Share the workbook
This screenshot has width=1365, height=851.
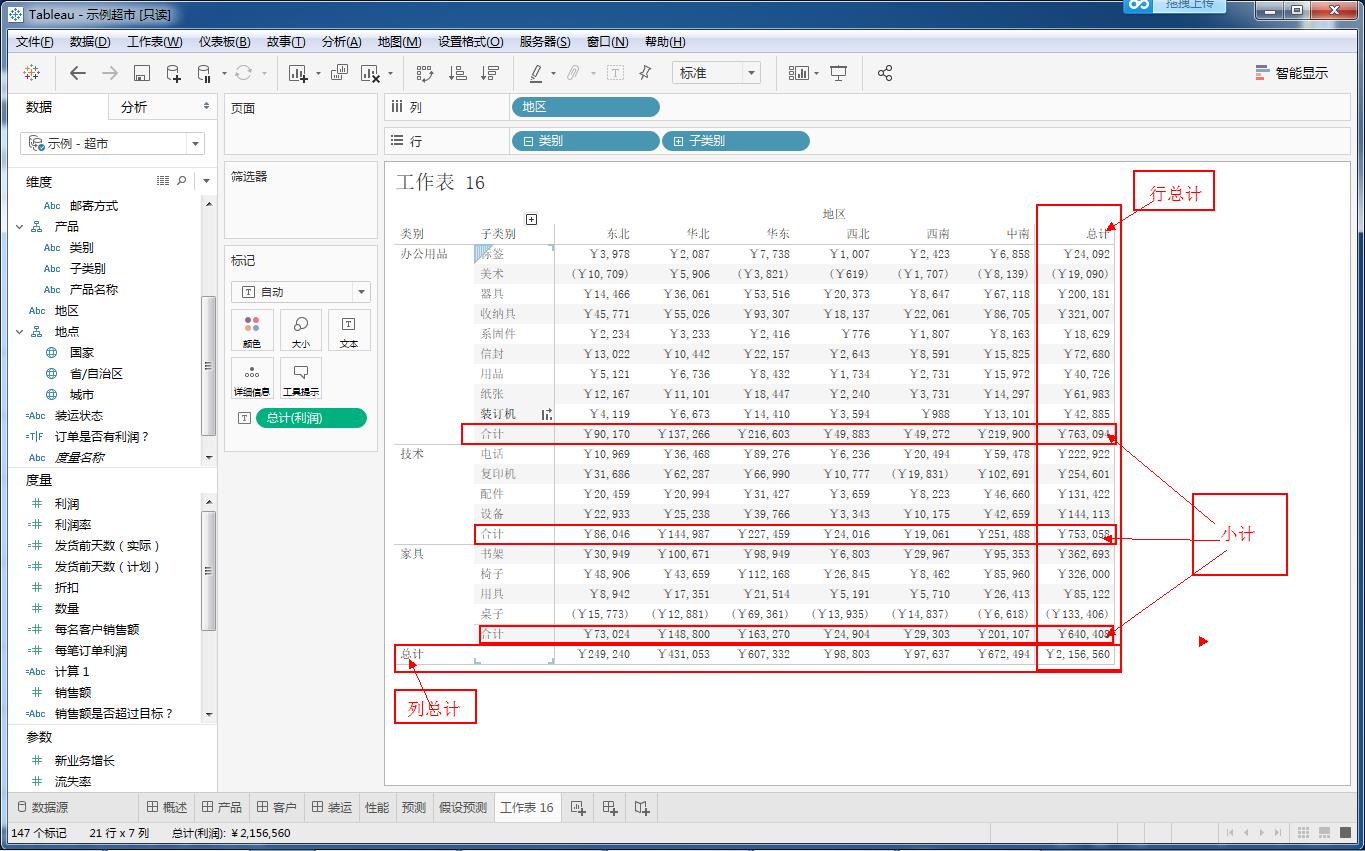click(x=885, y=73)
